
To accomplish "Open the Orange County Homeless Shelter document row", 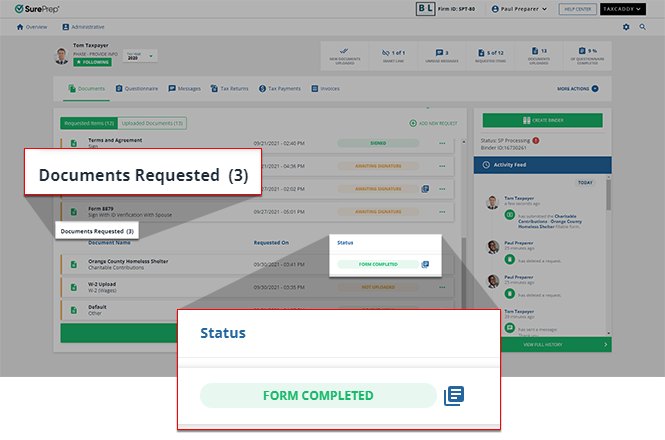I will point(257,264).
